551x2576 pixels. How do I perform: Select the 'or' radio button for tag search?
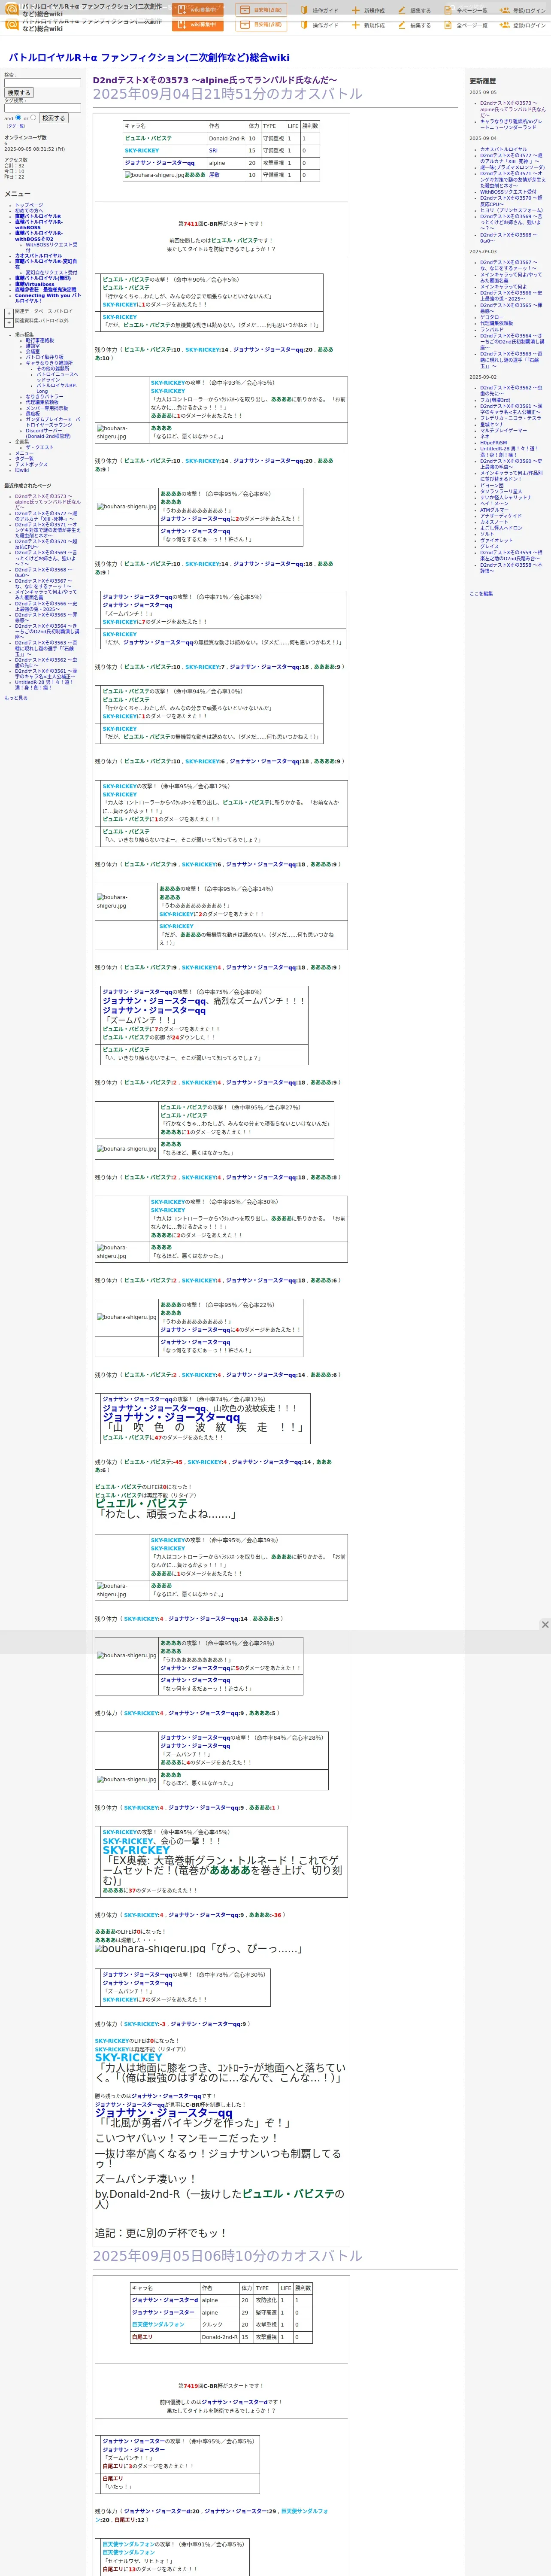33,117
